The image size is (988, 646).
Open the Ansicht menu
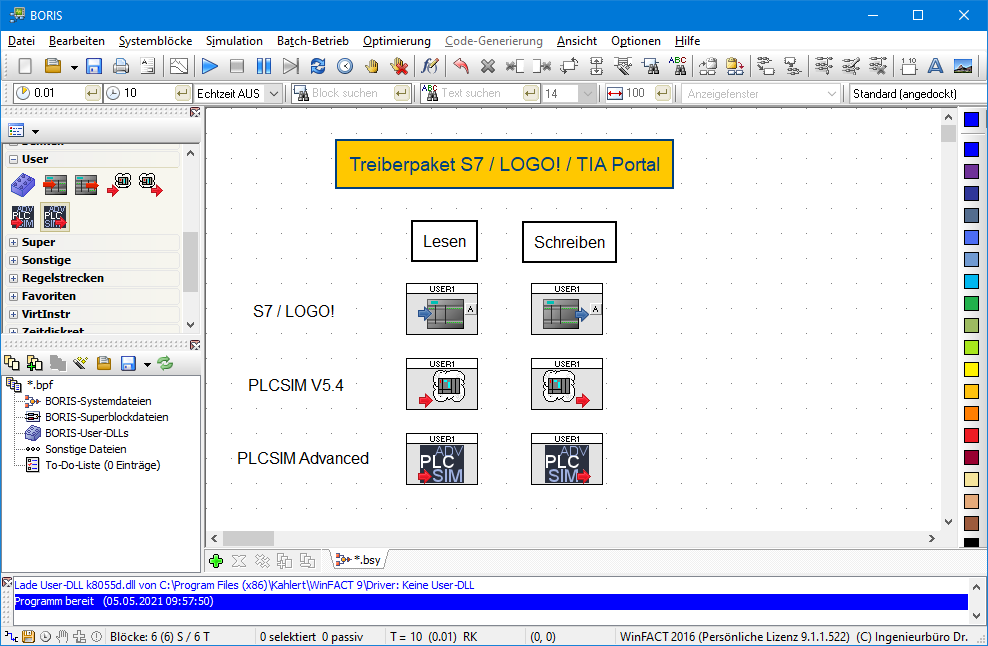coord(577,41)
